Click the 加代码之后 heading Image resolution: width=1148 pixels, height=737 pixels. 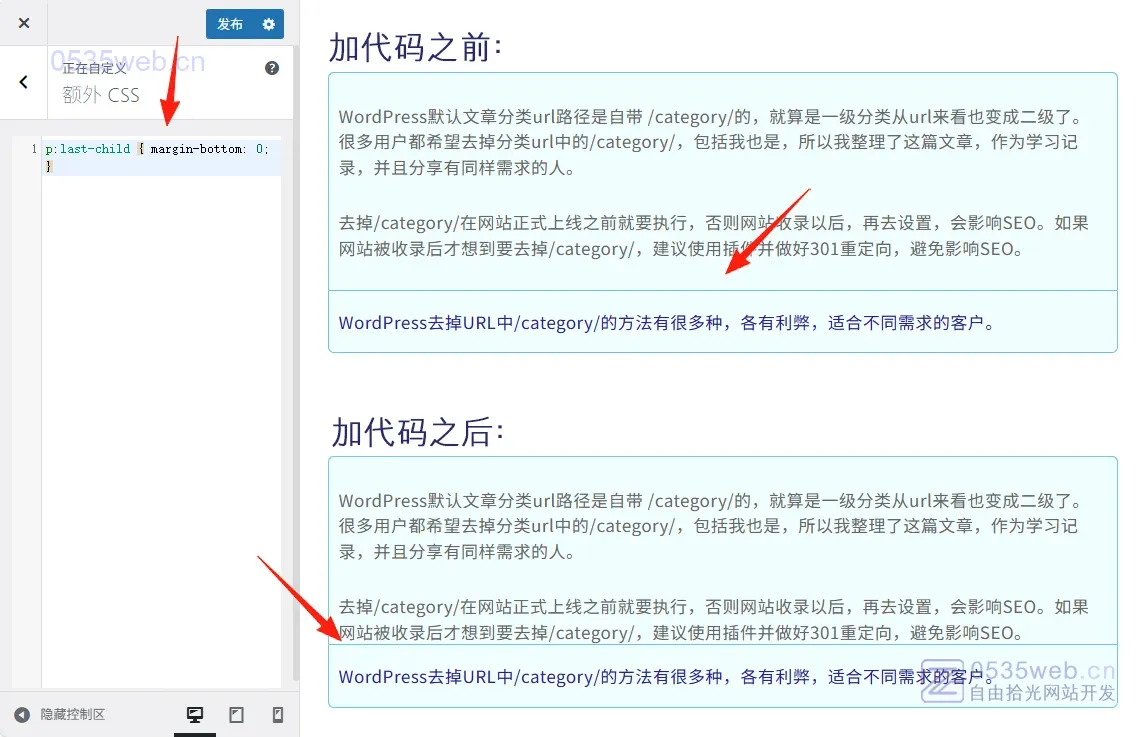(x=418, y=432)
